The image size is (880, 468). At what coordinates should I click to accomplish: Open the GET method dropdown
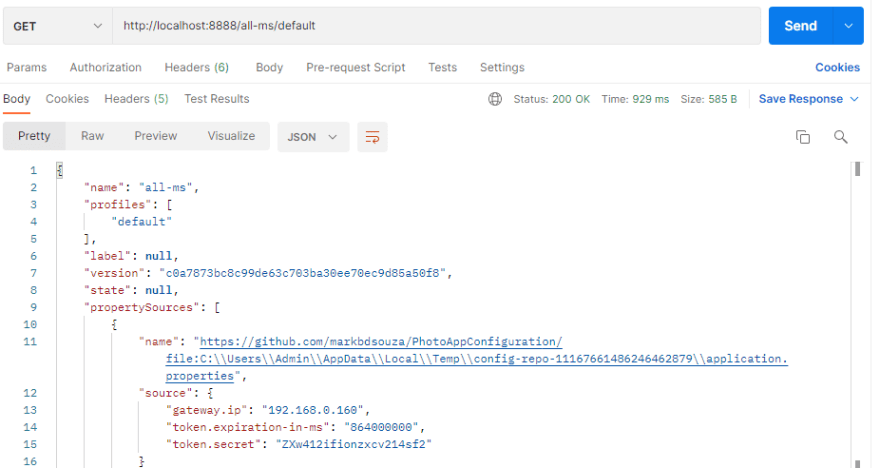(58, 26)
